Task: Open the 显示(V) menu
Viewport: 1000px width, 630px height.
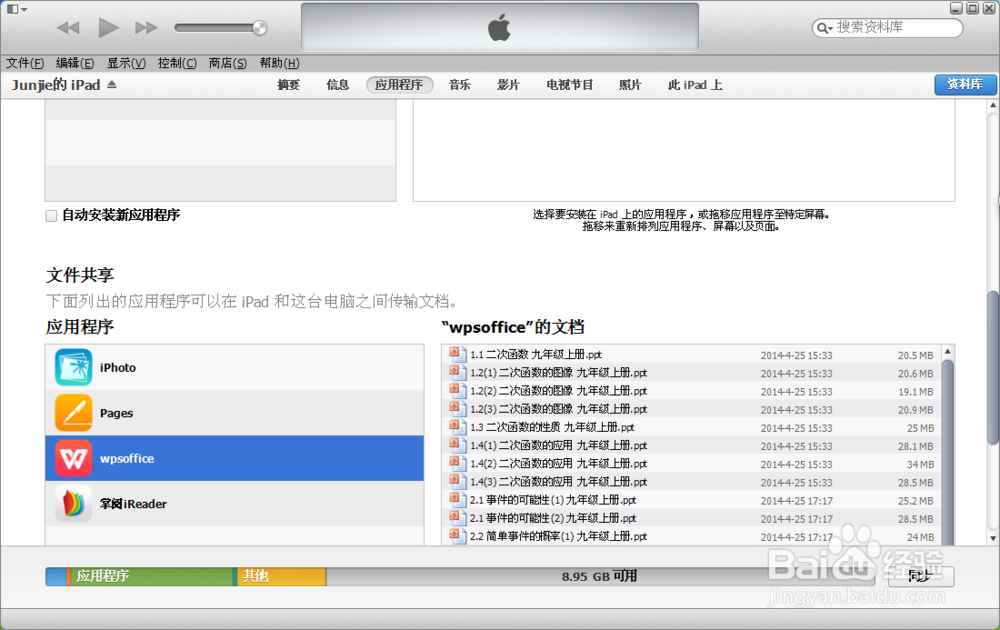Action: (x=126, y=63)
